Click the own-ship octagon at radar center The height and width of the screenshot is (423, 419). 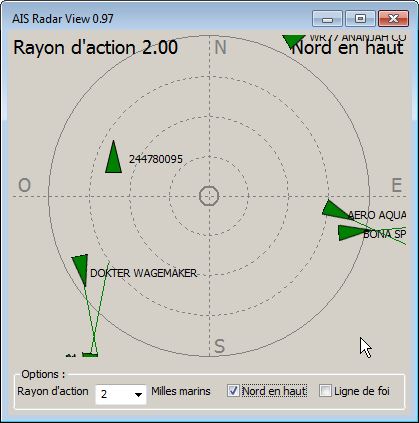209,196
